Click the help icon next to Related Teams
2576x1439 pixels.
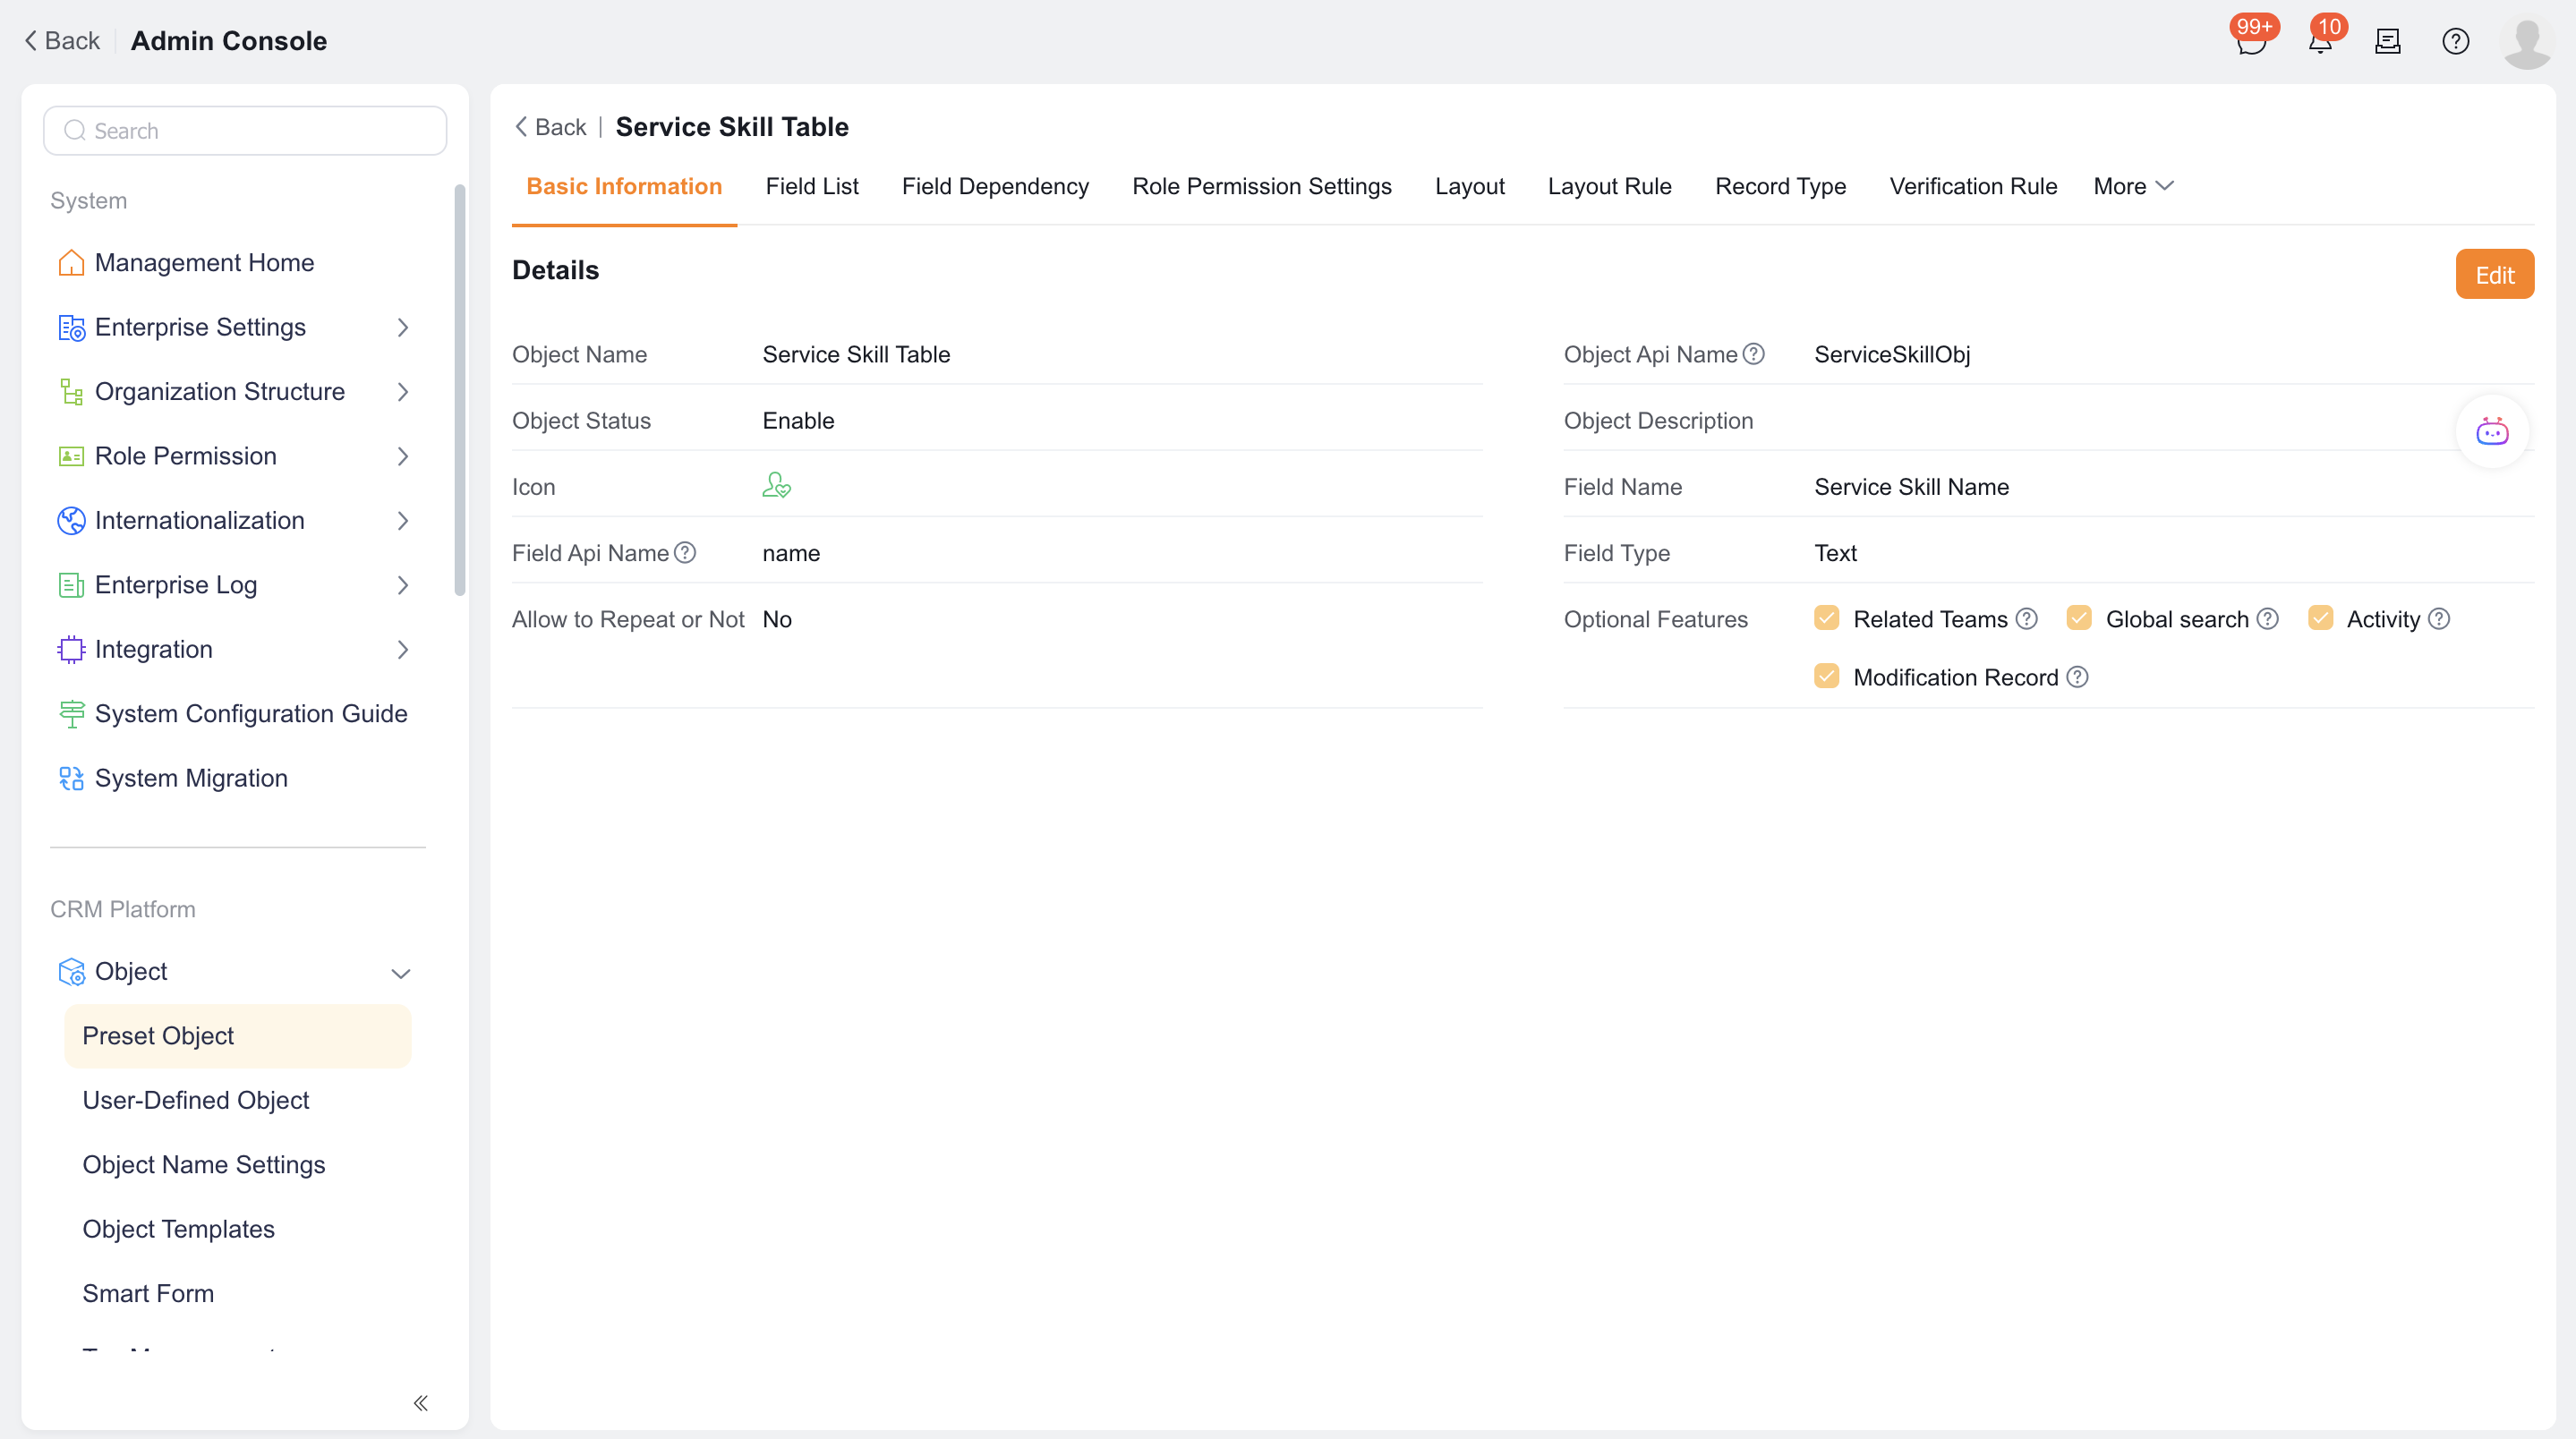(x=2026, y=619)
